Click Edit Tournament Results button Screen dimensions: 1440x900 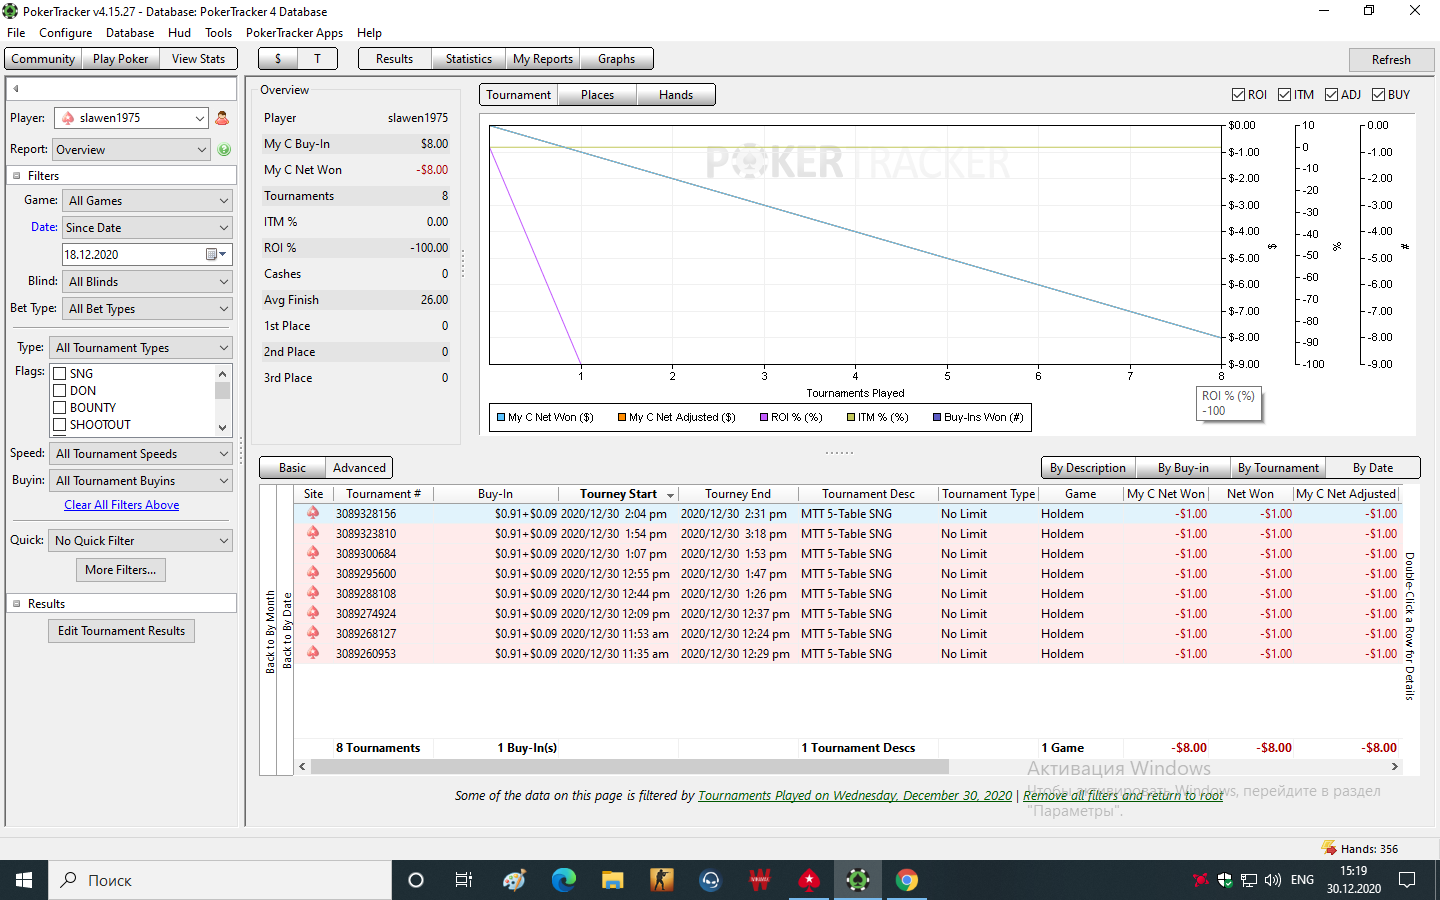point(121,631)
